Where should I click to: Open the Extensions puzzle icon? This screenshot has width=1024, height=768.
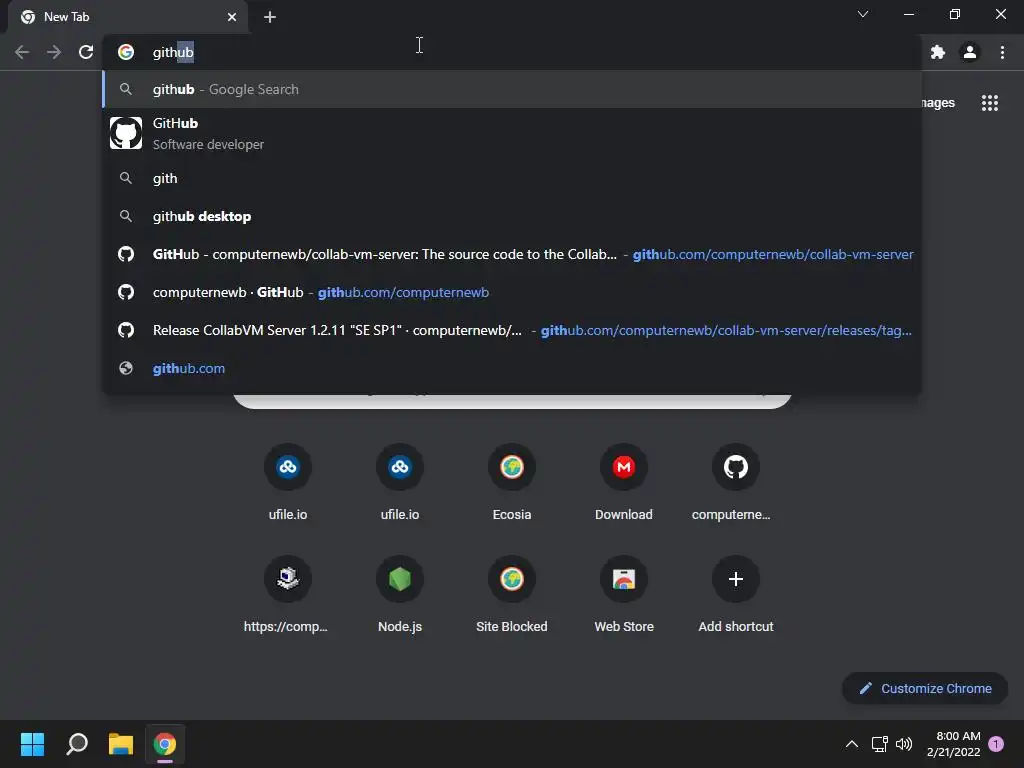pos(938,52)
